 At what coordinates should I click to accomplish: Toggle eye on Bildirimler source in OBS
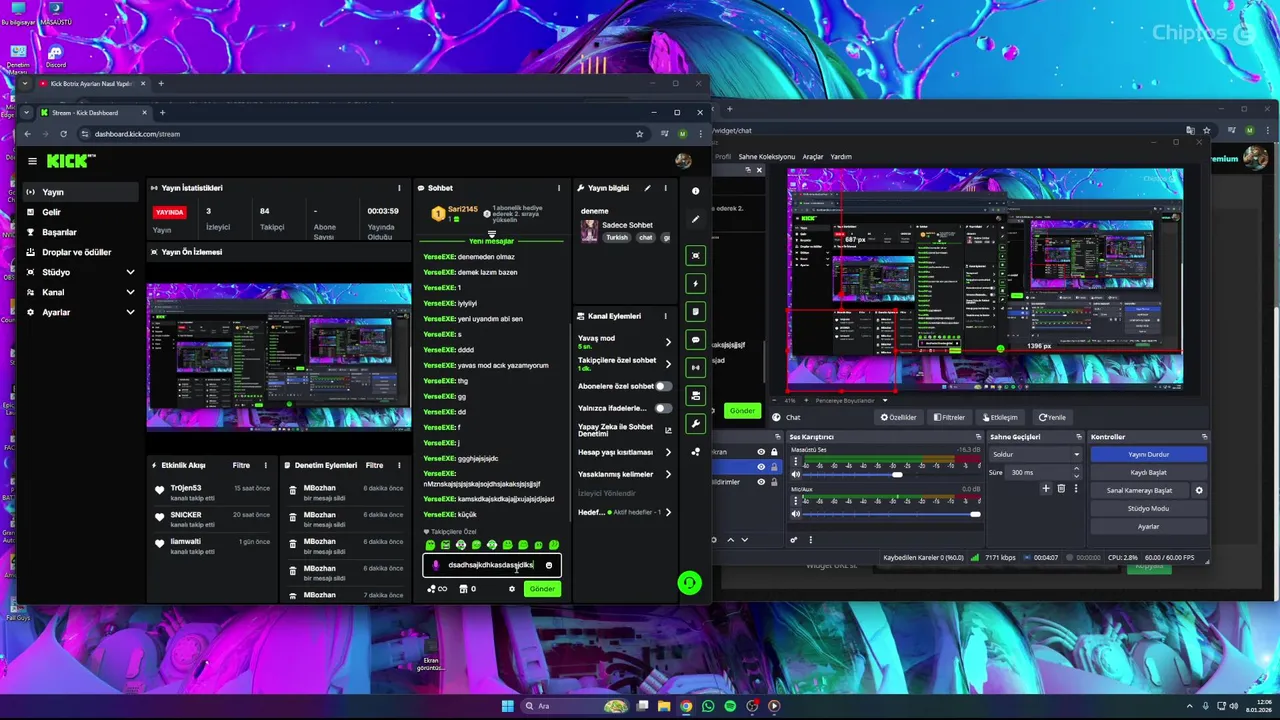click(761, 482)
